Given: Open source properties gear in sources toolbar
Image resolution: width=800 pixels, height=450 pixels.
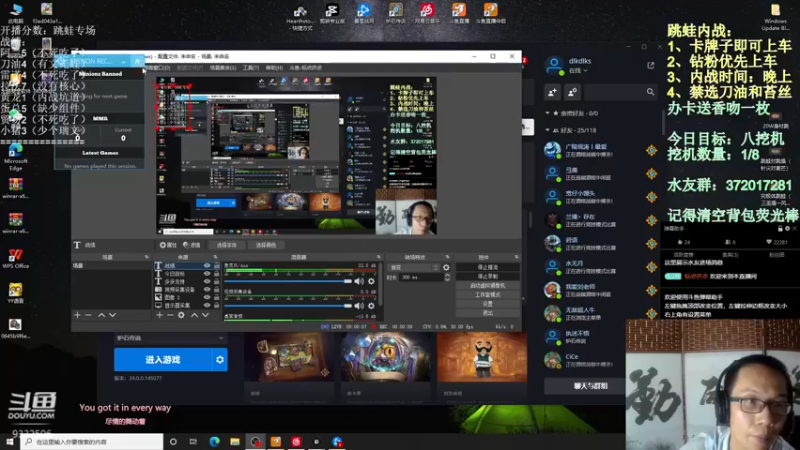Looking at the screenshot, I should click(181, 315).
